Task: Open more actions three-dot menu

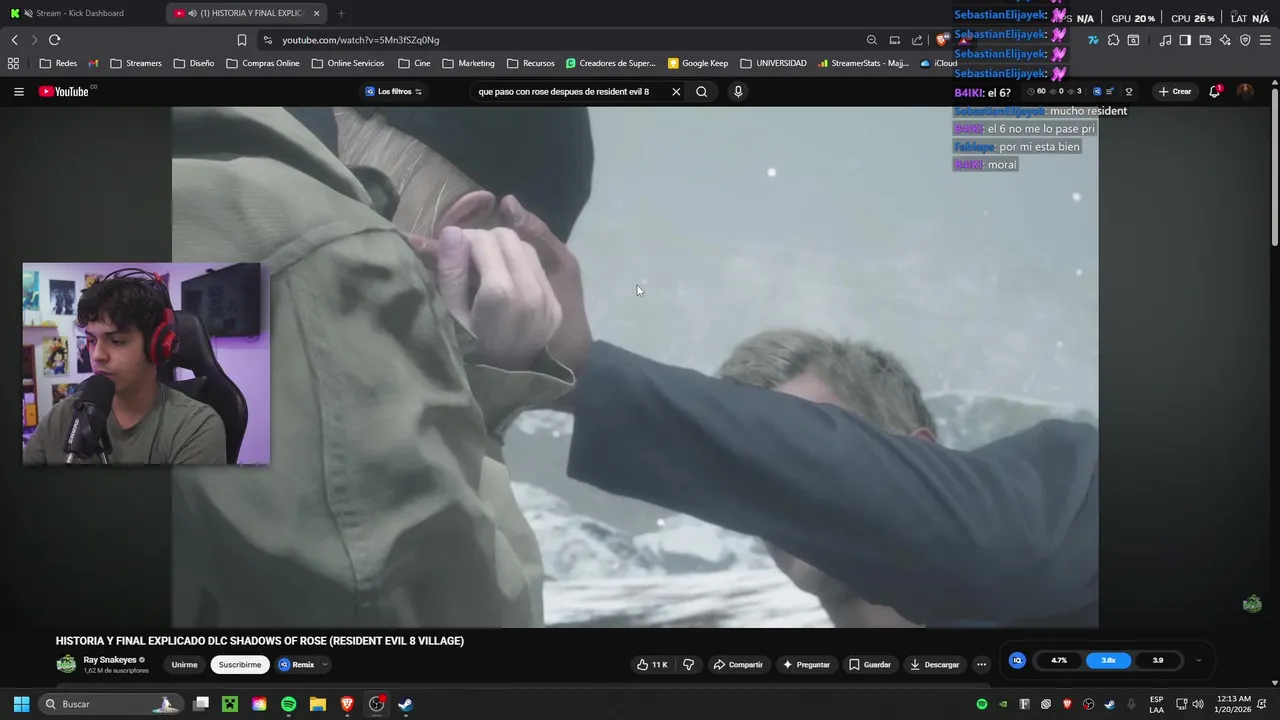Action: point(981,664)
